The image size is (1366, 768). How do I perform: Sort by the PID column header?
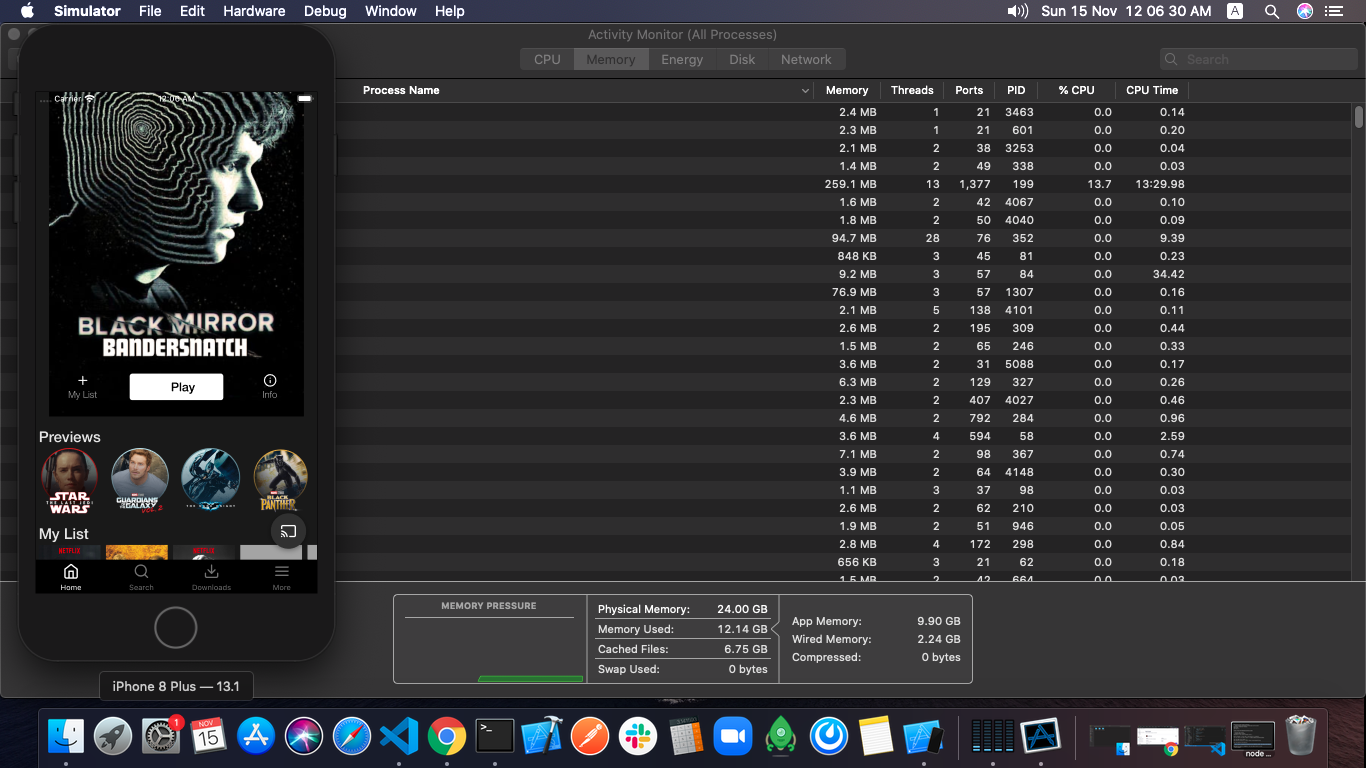[x=1016, y=90]
